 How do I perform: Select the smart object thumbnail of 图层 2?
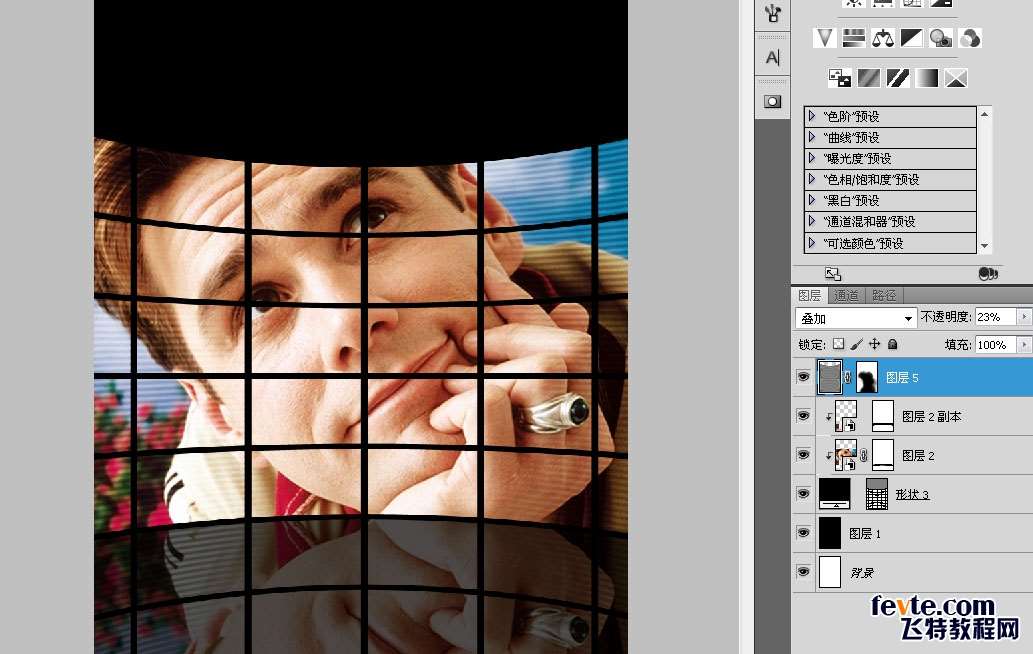pyautogui.click(x=846, y=455)
